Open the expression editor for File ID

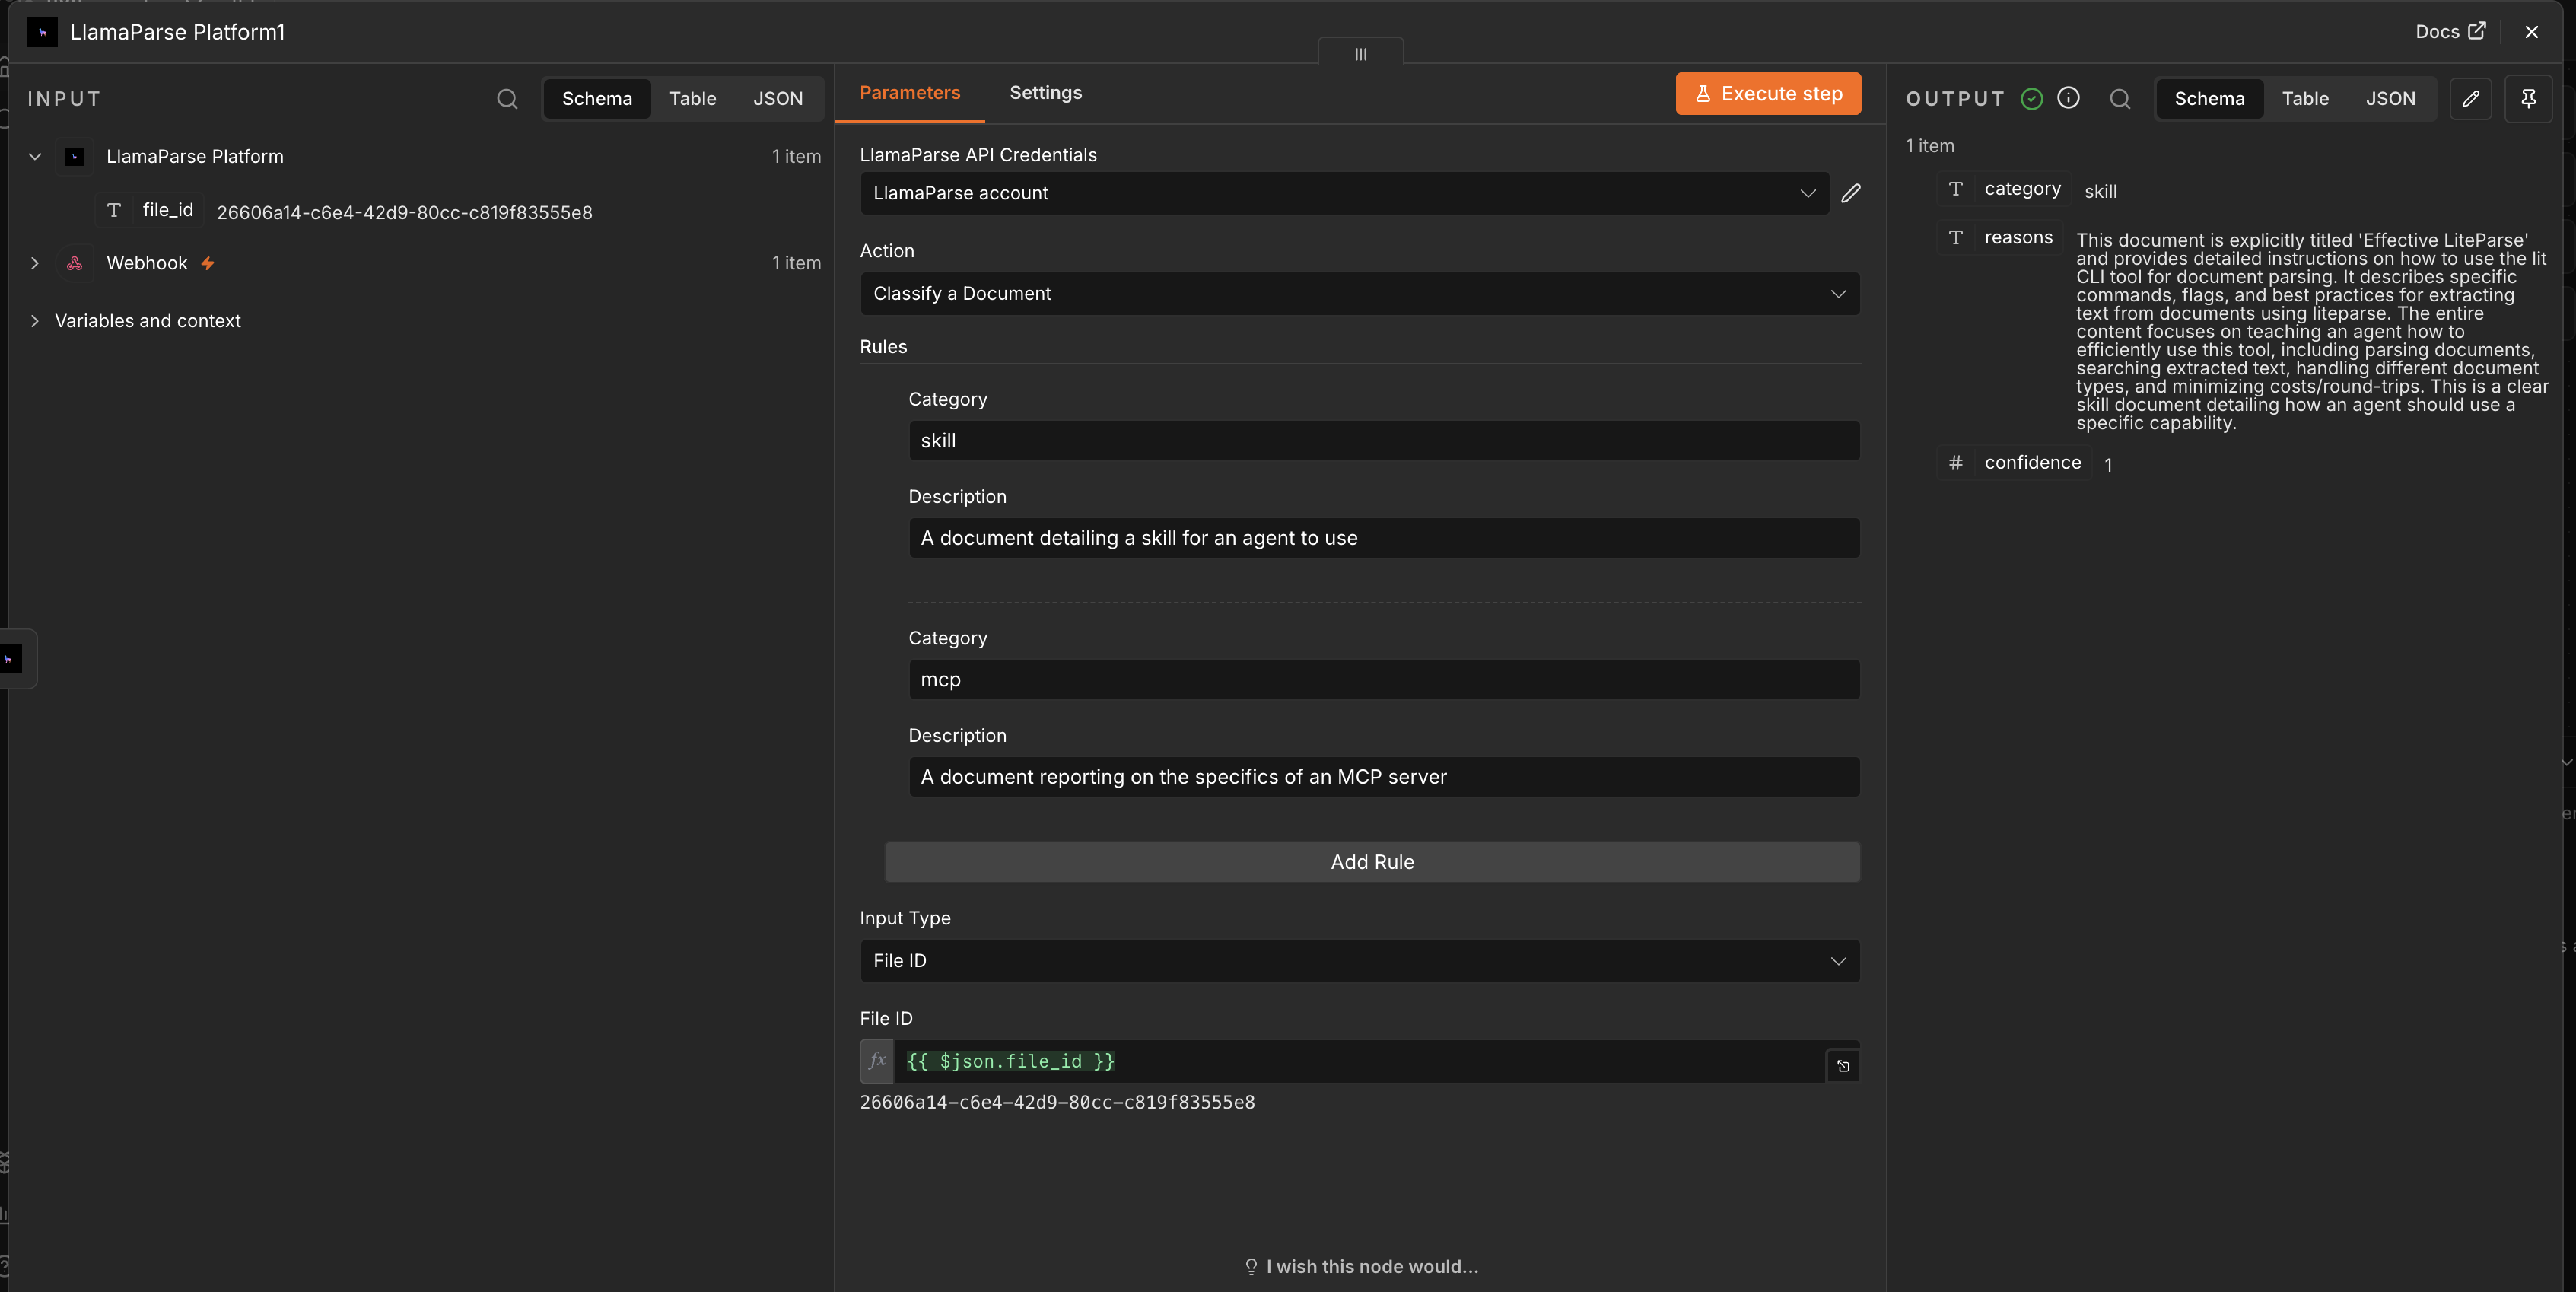(1843, 1066)
